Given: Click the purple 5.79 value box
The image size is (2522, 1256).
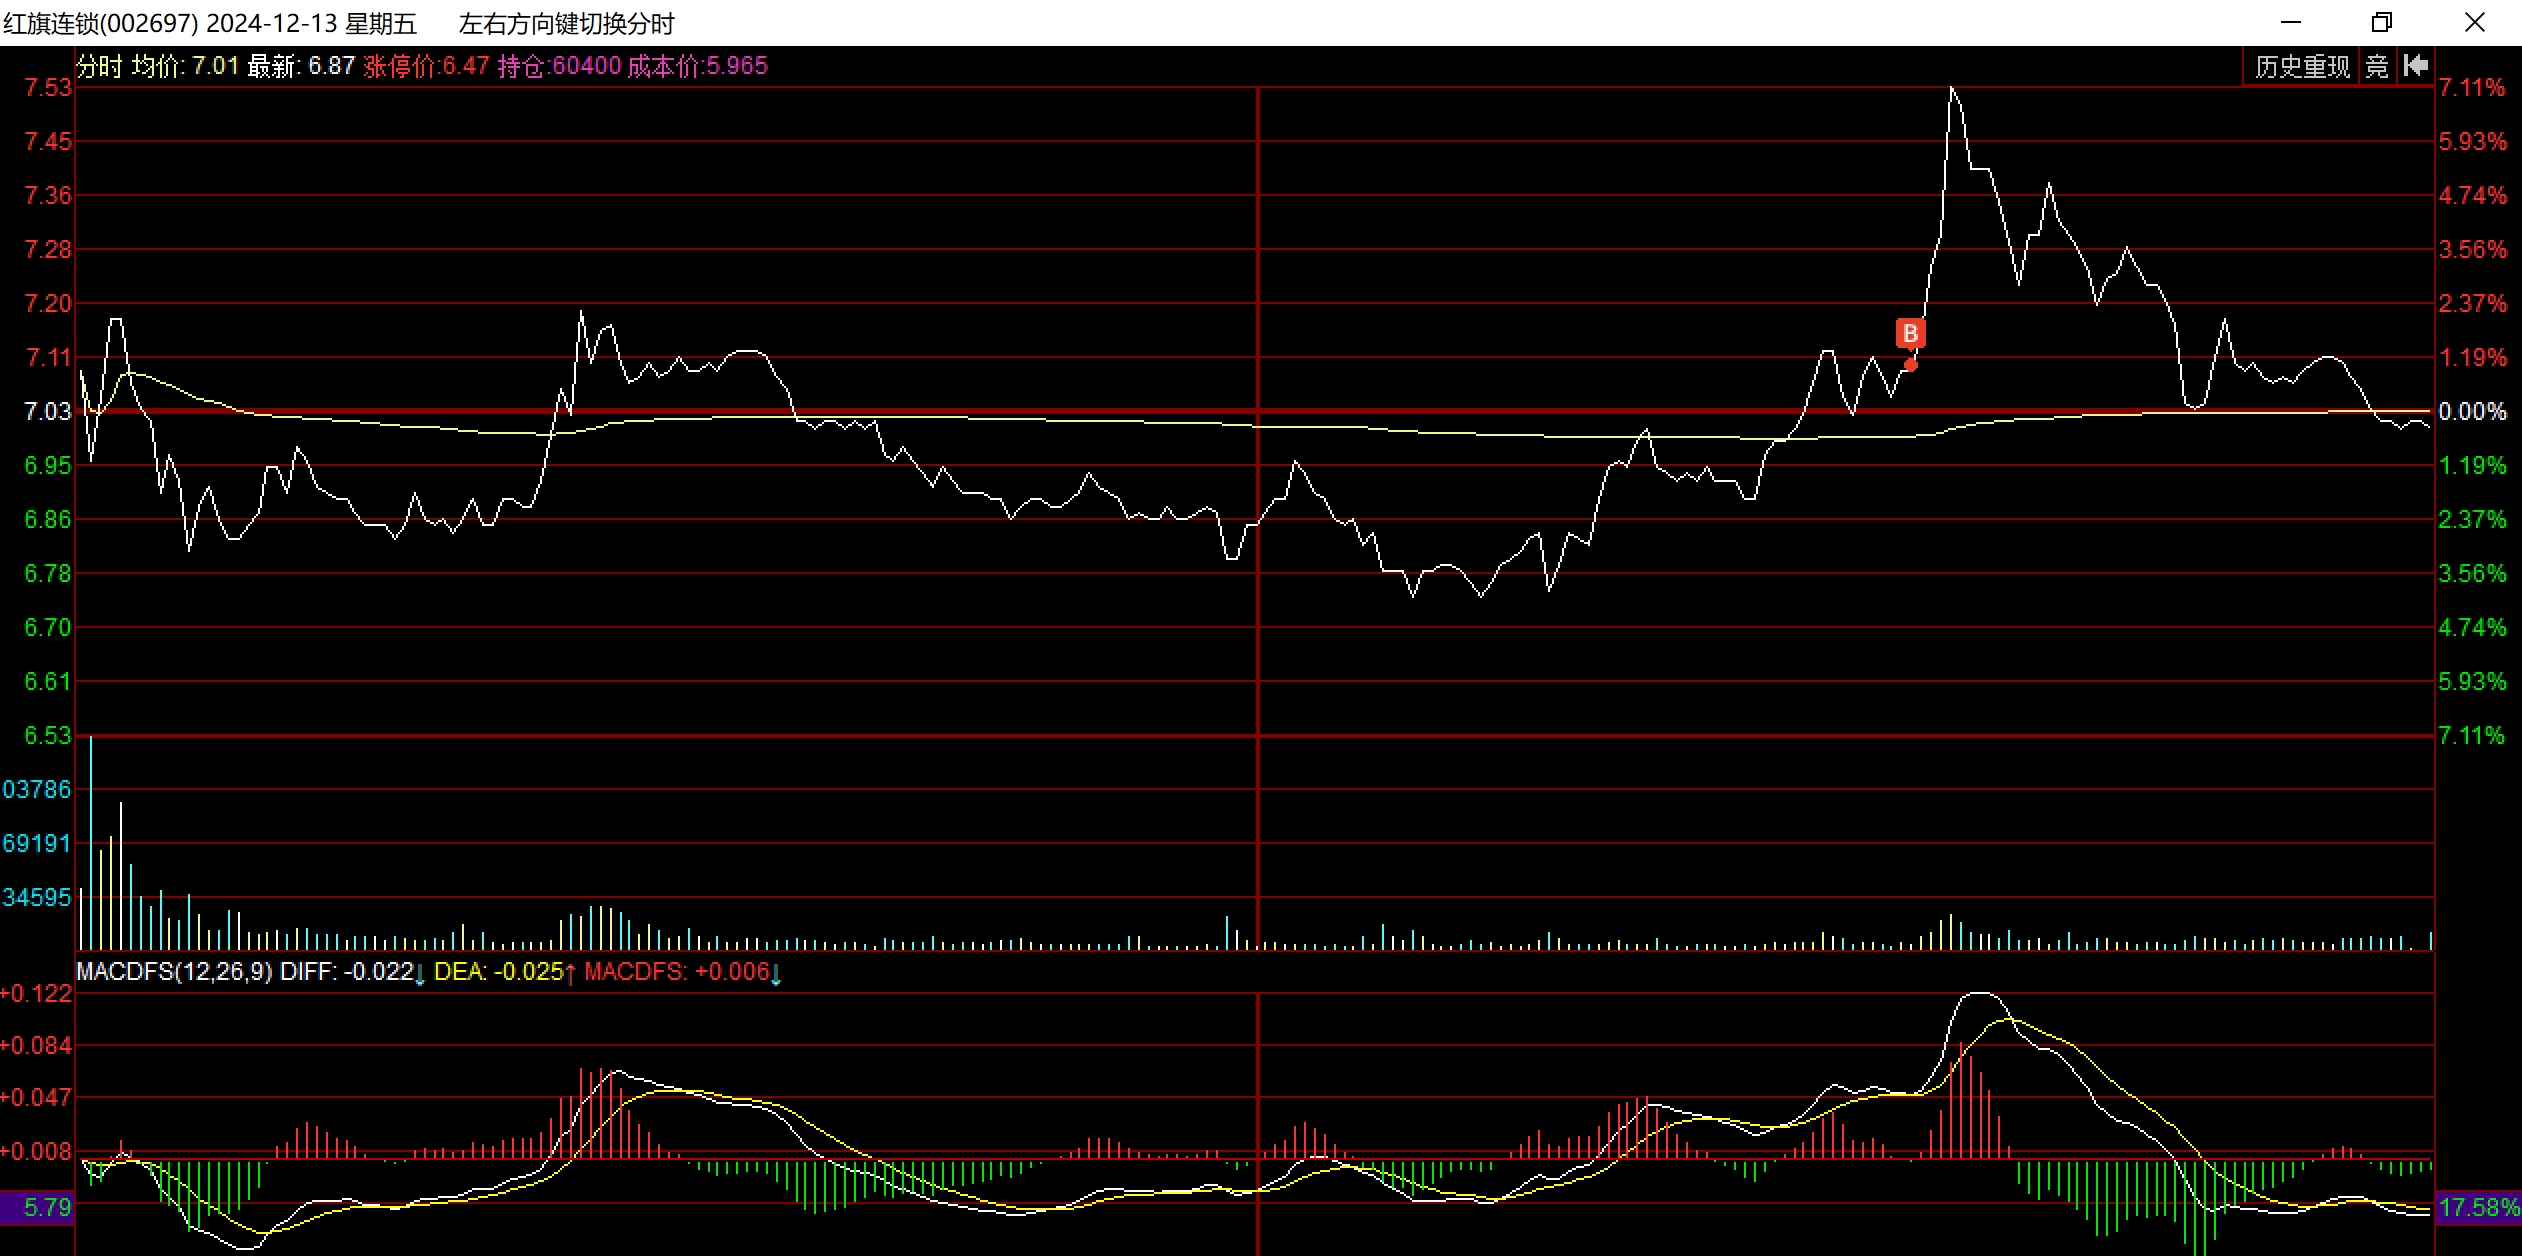Looking at the screenshot, I should (37, 1207).
